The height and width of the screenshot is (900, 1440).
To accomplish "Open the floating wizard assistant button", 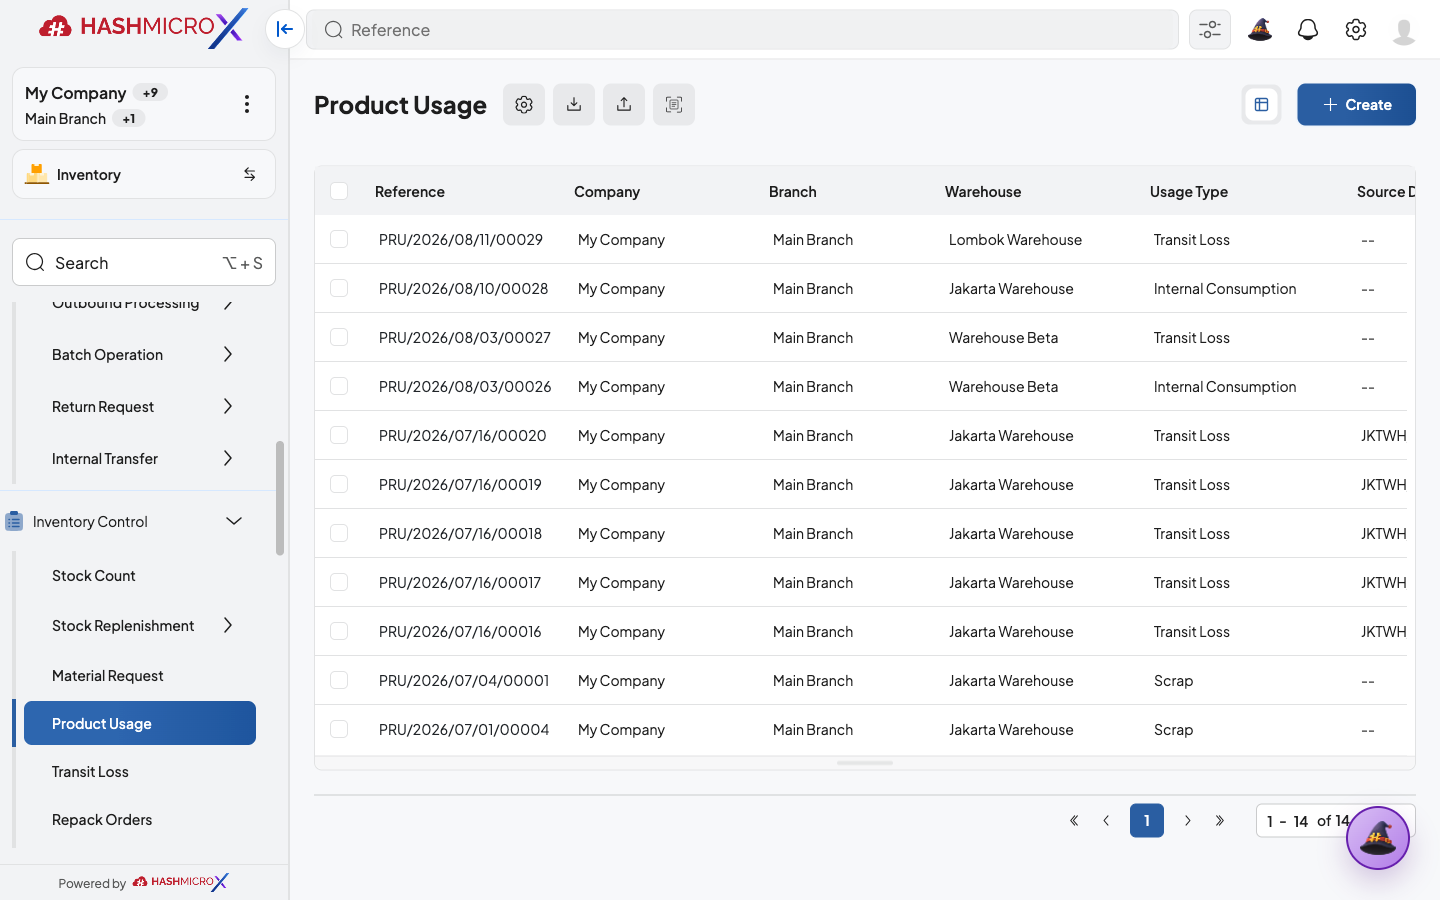I will point(1378,838).
